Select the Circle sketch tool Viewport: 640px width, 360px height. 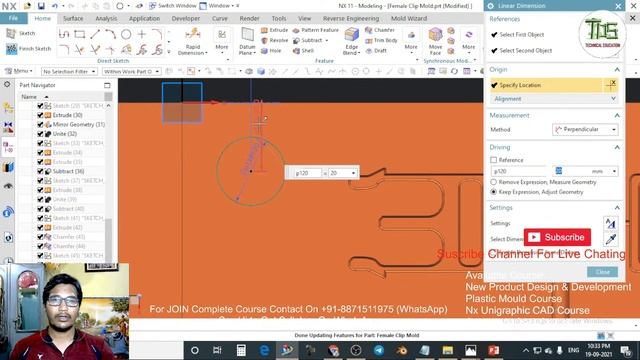pos(126,34)
